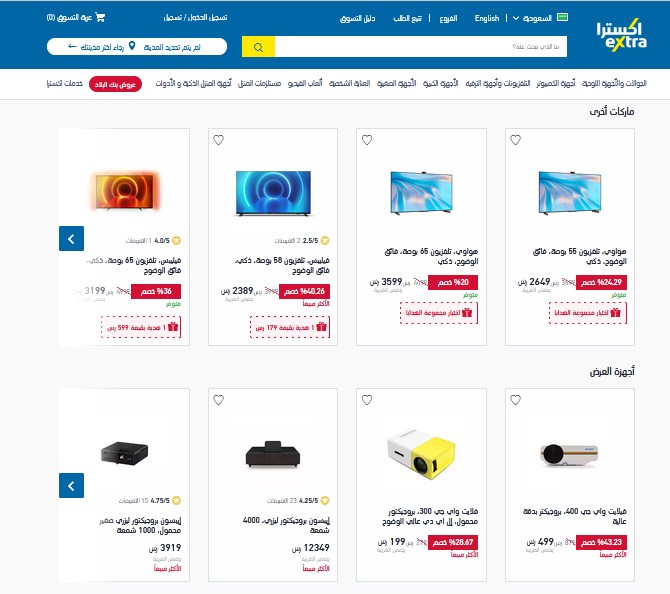Click gift icon on Huawei 55 inch TV
Viewport: 670px width, 594px height.
coord(615,313)
